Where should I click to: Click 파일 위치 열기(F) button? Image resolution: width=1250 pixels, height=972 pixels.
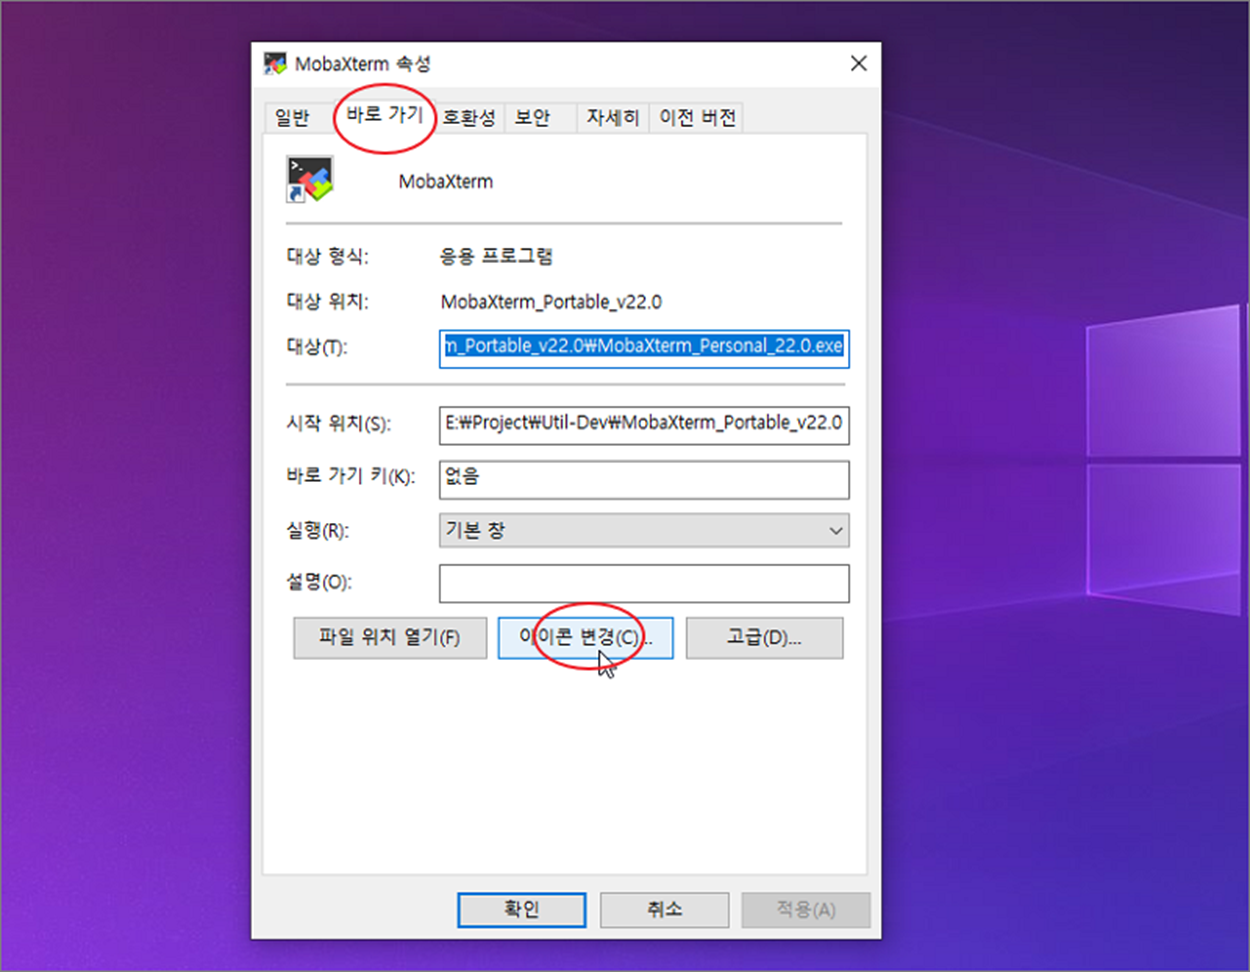pos(390,638)
